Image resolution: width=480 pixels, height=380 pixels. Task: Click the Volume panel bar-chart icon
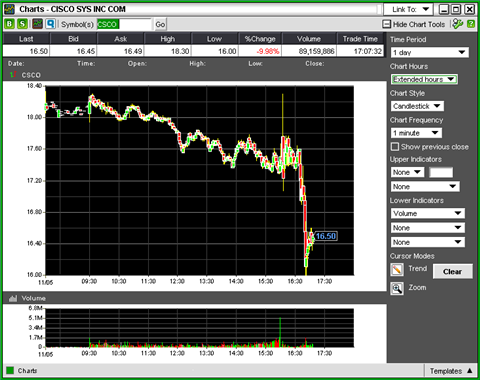tap(13, 298)
